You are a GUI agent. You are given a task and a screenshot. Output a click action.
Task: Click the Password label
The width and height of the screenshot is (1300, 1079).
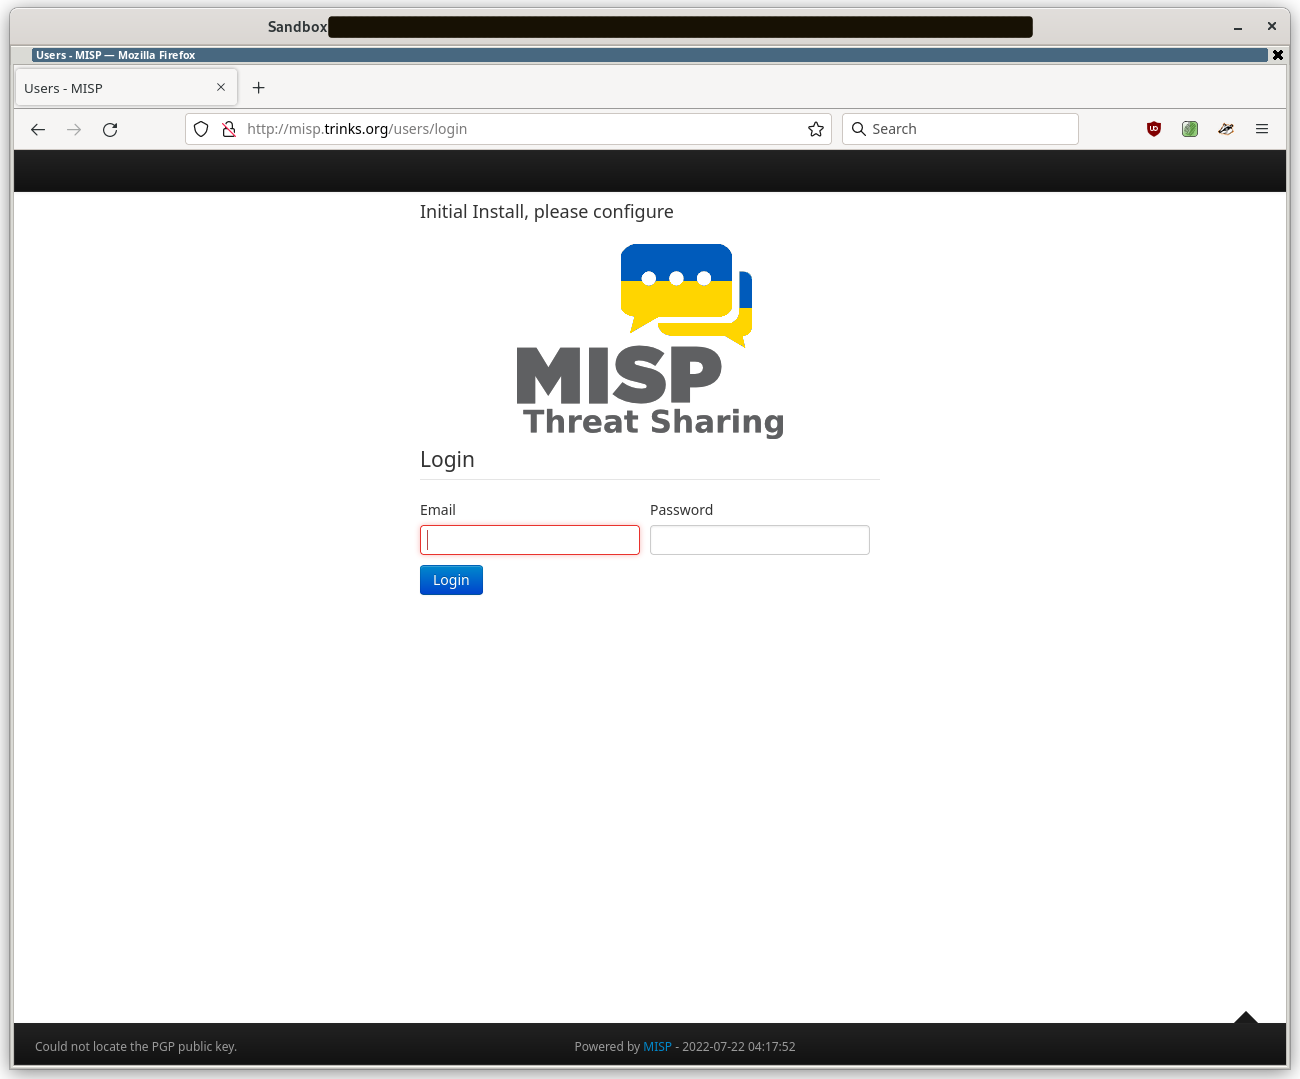tap(682, 510)
